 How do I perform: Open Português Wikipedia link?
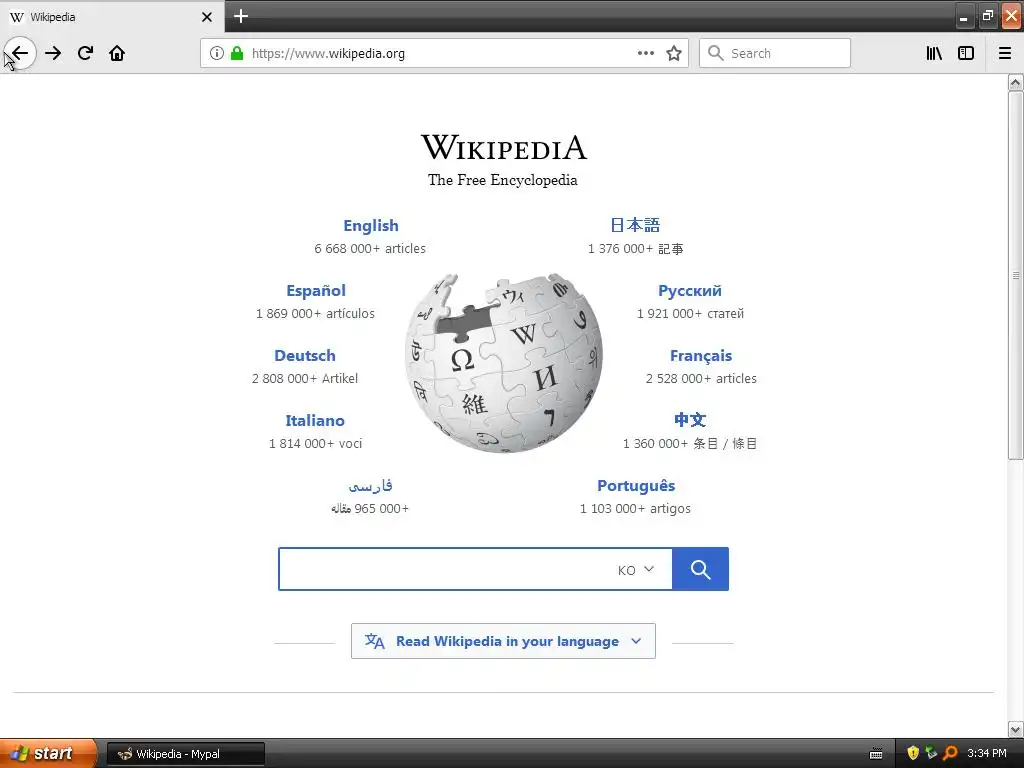pos(636,485)
